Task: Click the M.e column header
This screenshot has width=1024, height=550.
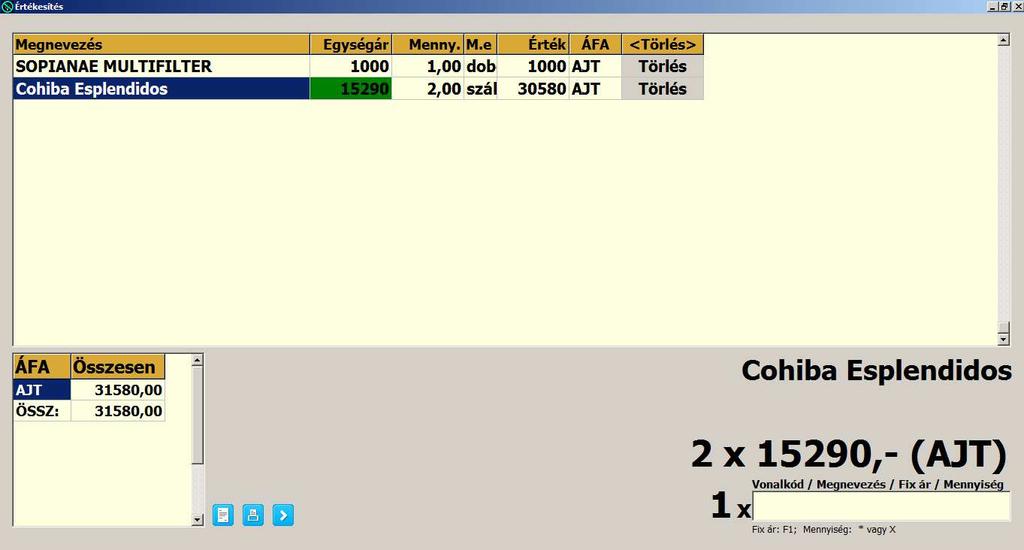Action: click(x=481, y=44)
